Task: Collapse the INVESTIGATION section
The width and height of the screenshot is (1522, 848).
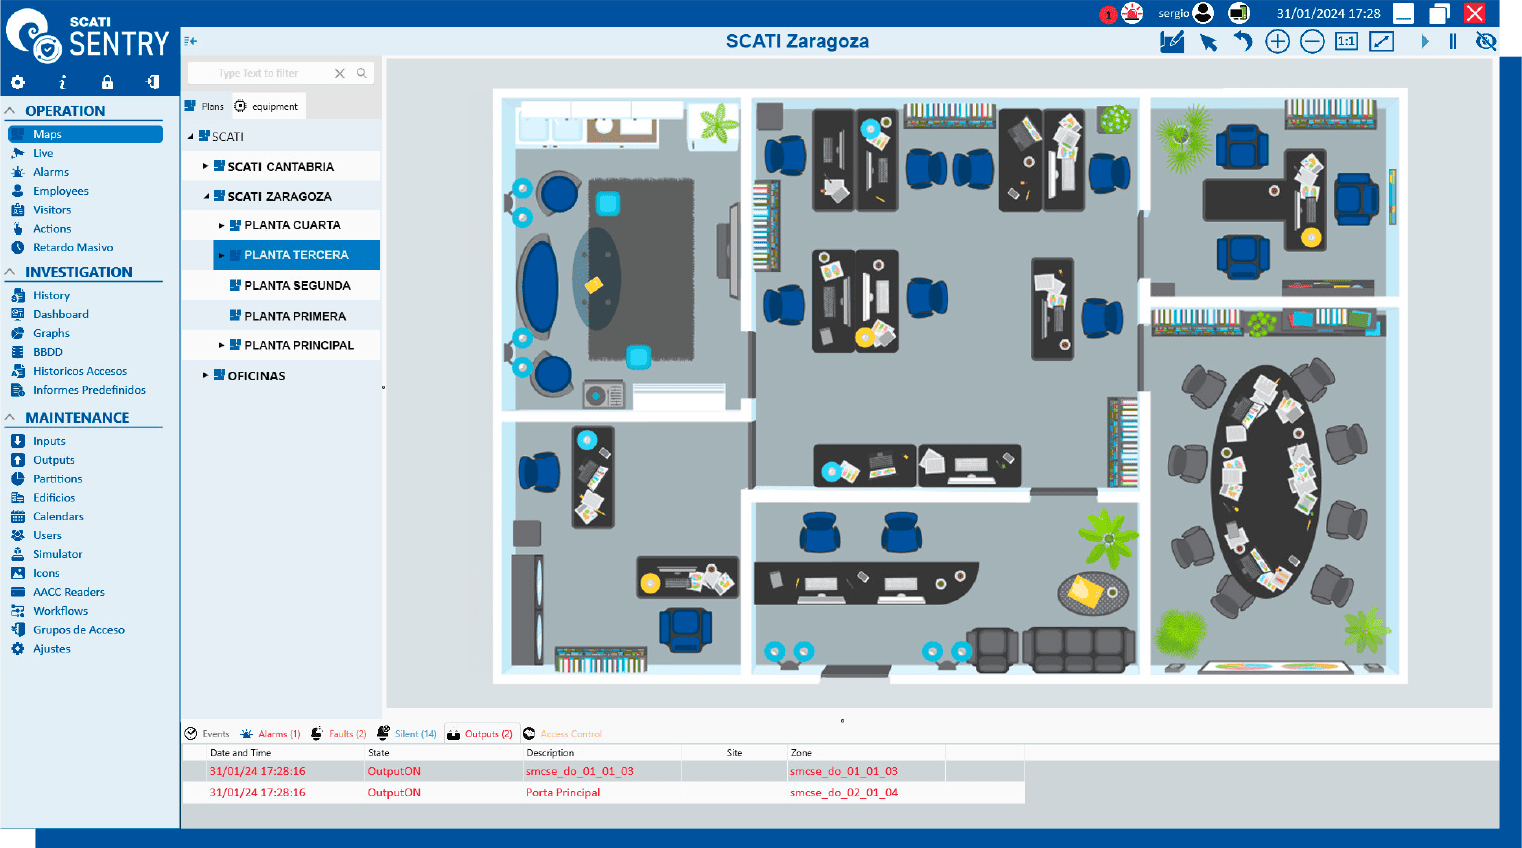Action: coord(10,272)
